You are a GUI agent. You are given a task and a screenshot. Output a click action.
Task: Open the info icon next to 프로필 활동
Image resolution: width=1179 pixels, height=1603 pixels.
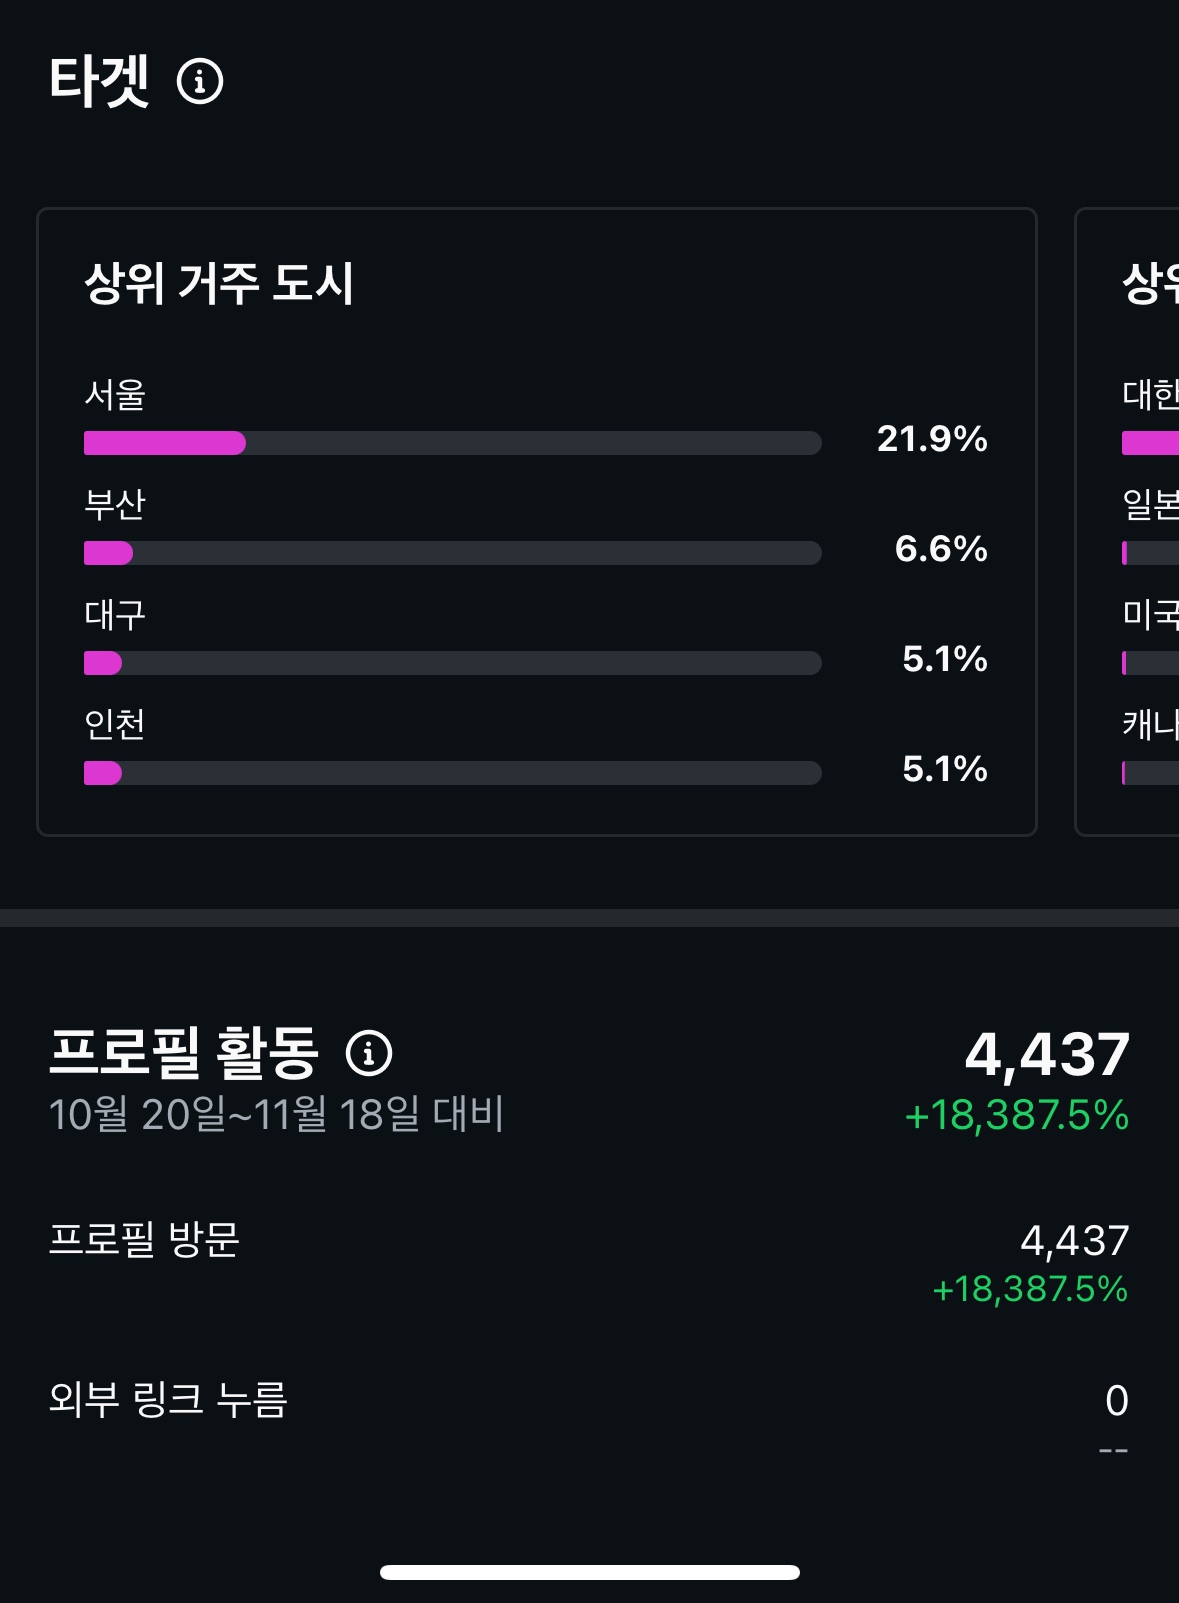point(369,1053)
